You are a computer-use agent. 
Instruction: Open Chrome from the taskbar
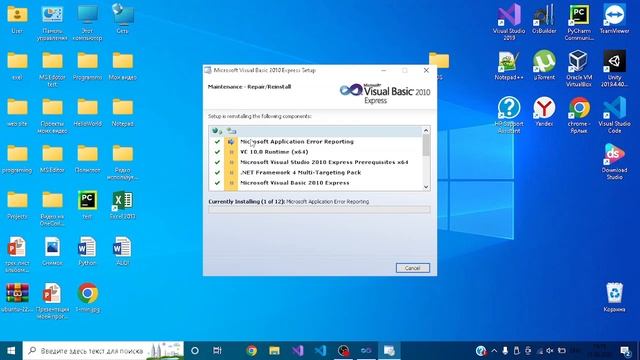pos(251,351)
